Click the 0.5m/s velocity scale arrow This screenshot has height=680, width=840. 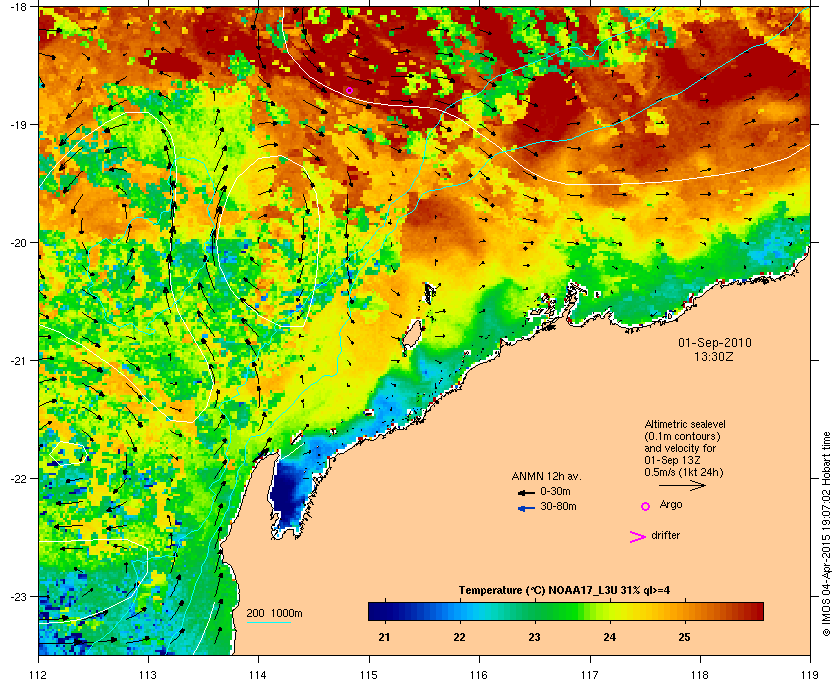(x=682, y=485)
